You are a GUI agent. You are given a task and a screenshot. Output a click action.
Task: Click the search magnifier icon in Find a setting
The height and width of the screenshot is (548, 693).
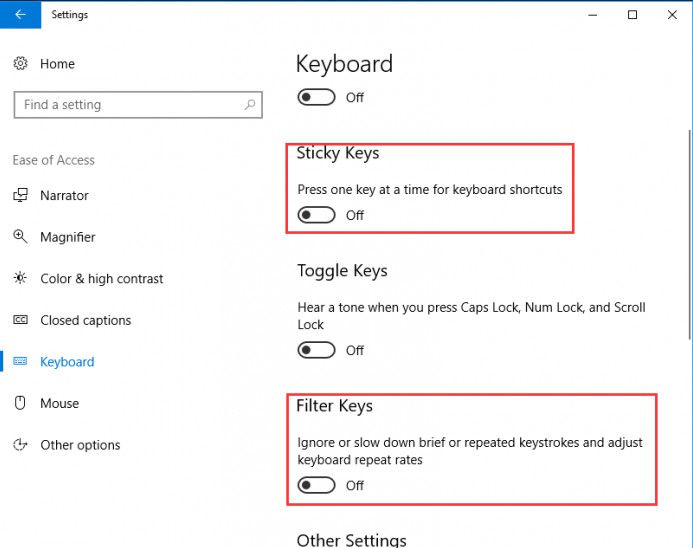[250, 105]
